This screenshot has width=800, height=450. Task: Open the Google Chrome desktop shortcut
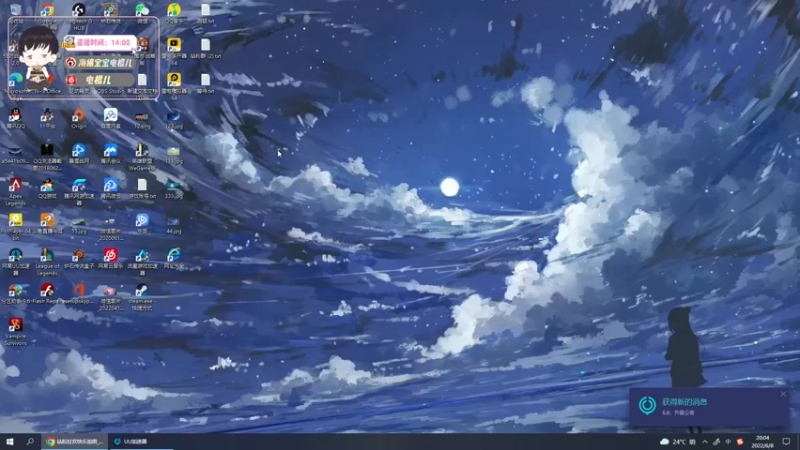[x=47, y=10]
